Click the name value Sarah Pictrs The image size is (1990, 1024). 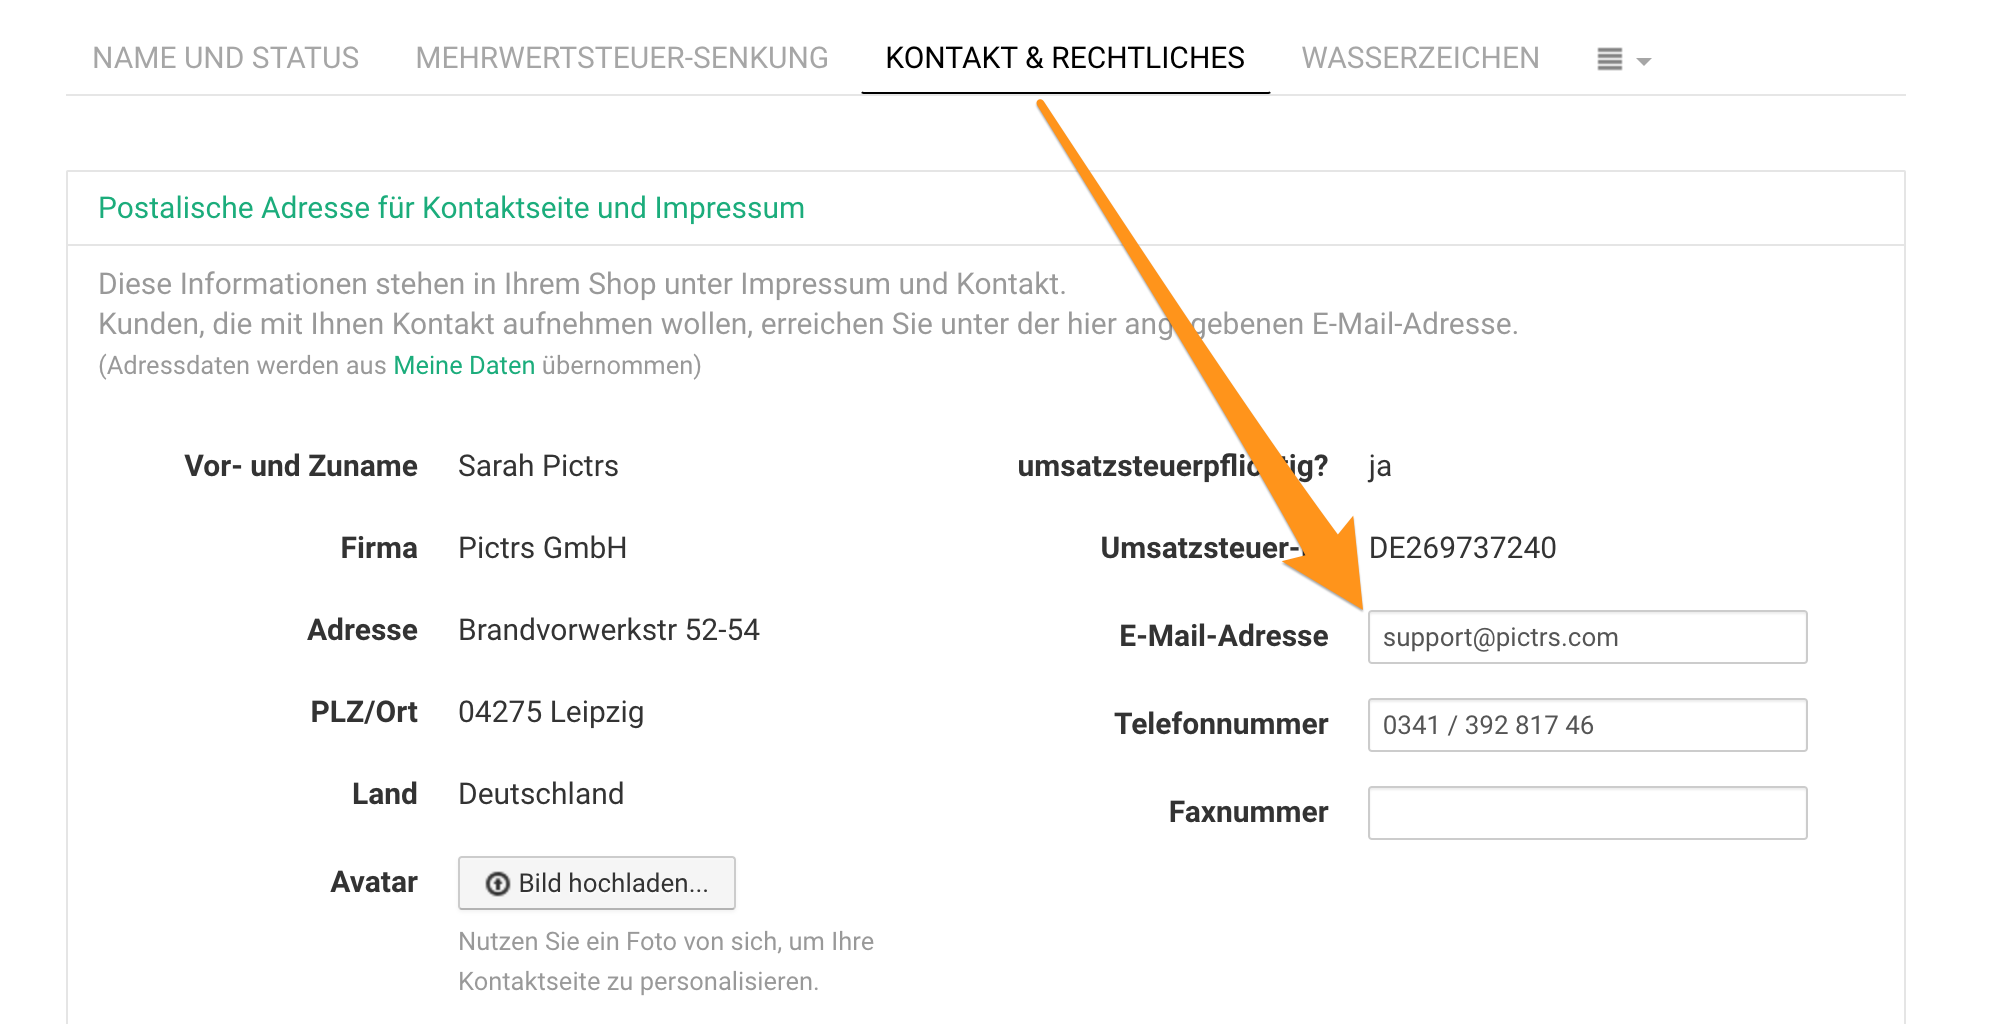click(x=538, y=466)
